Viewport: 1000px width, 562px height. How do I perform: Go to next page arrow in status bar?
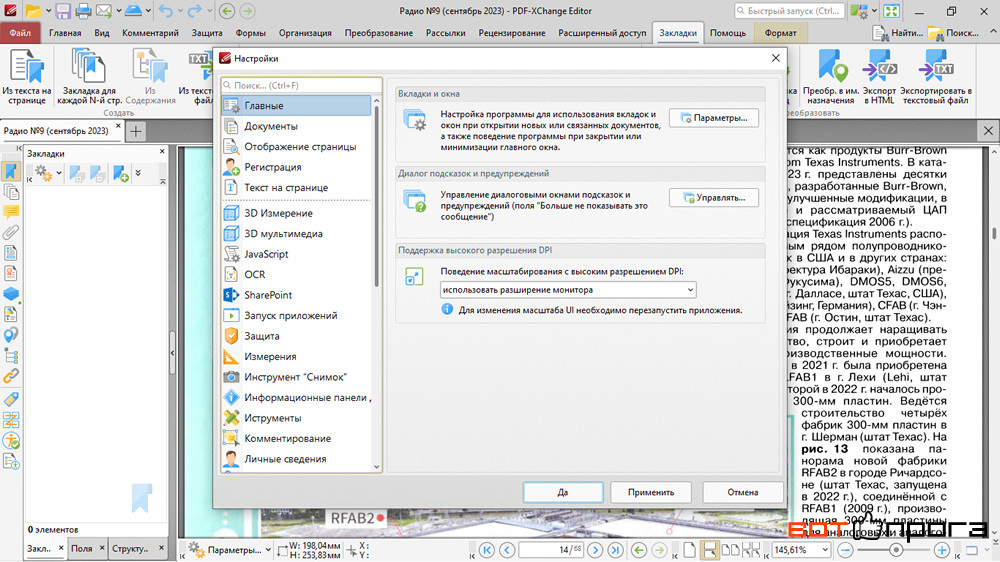(595, 549)
